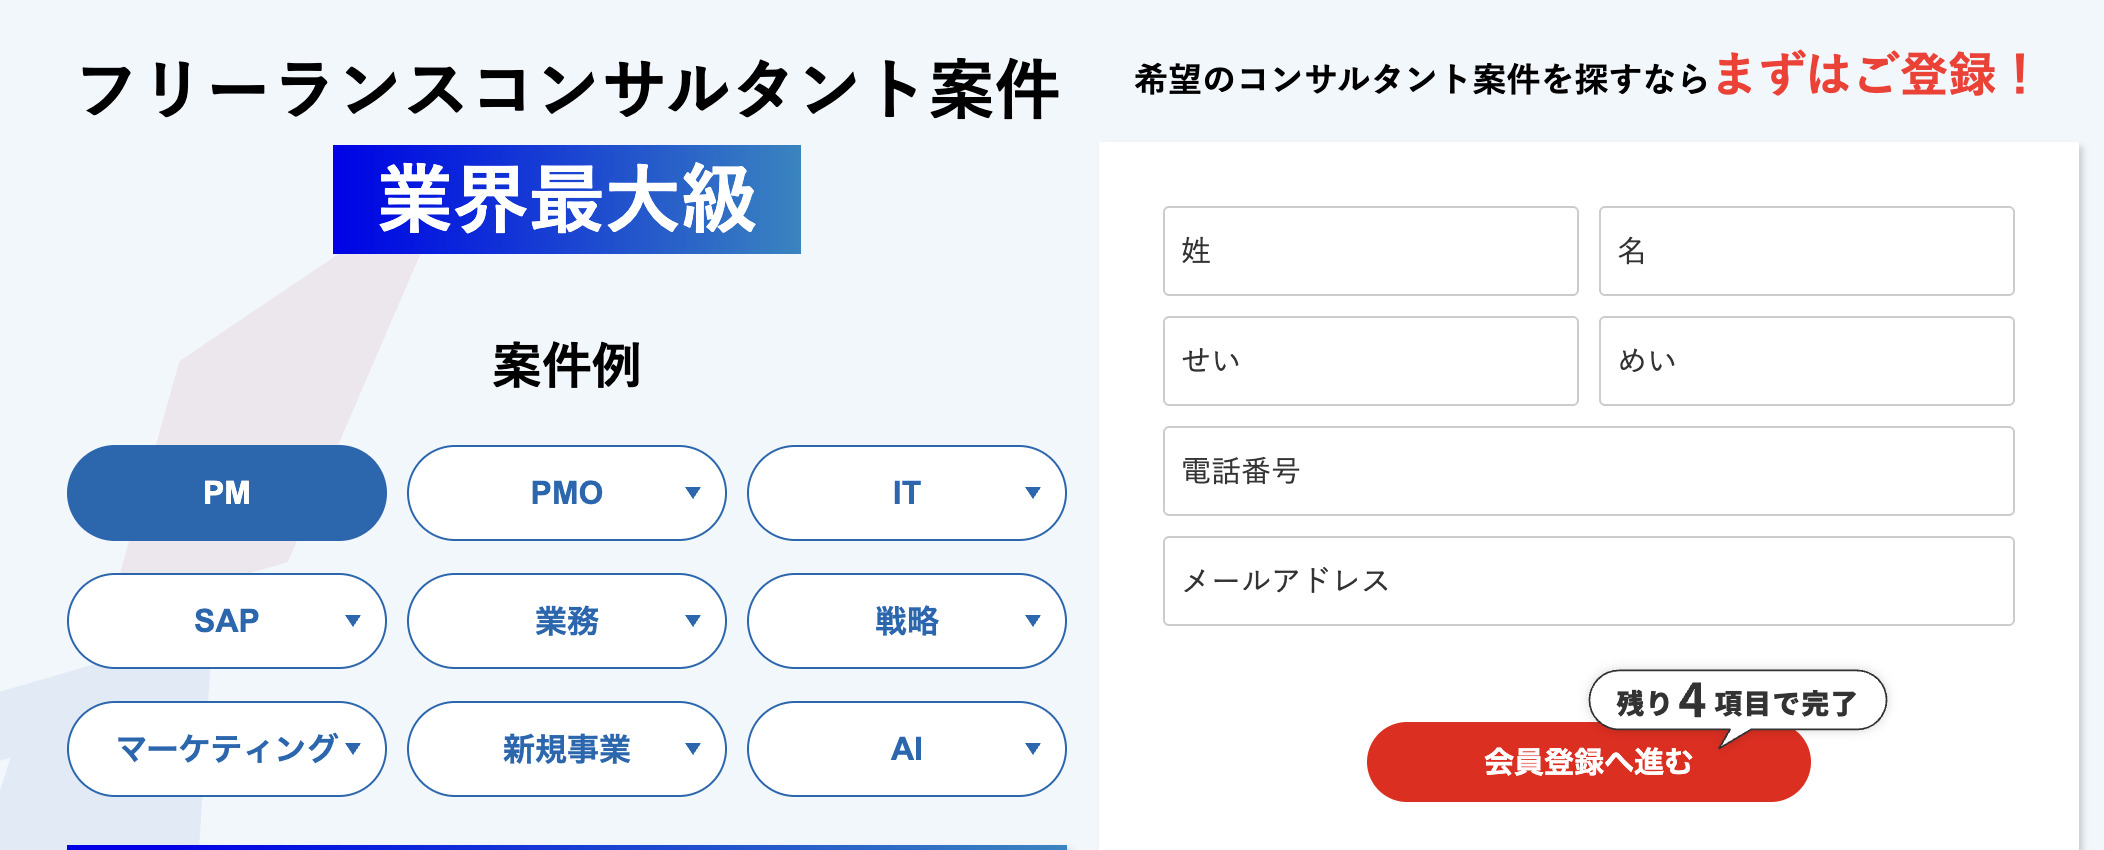
Task: Select the 戦略 category label
Action: [906, 621]
